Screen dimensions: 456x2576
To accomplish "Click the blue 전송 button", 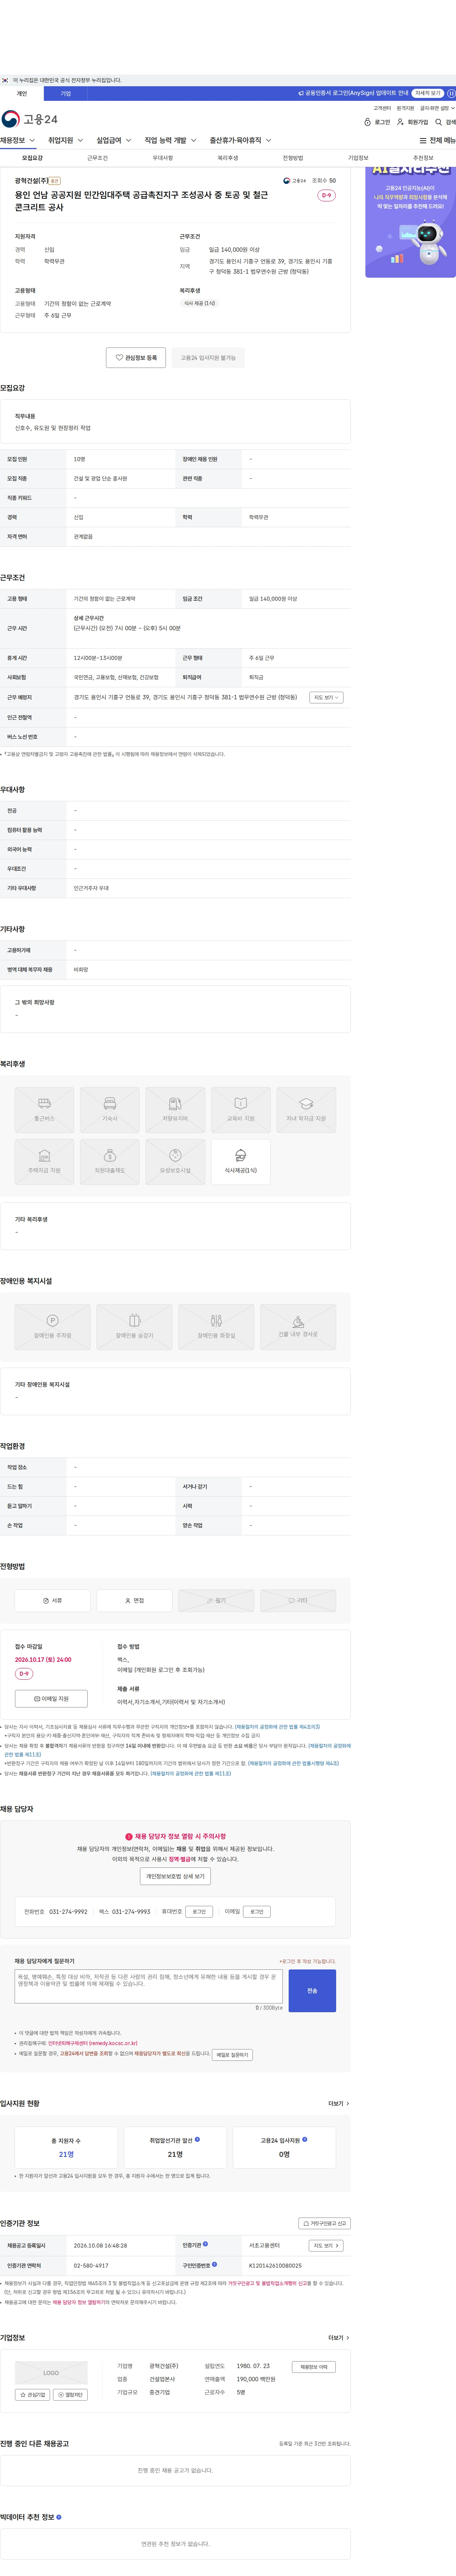I will (x=312, y=1990).
